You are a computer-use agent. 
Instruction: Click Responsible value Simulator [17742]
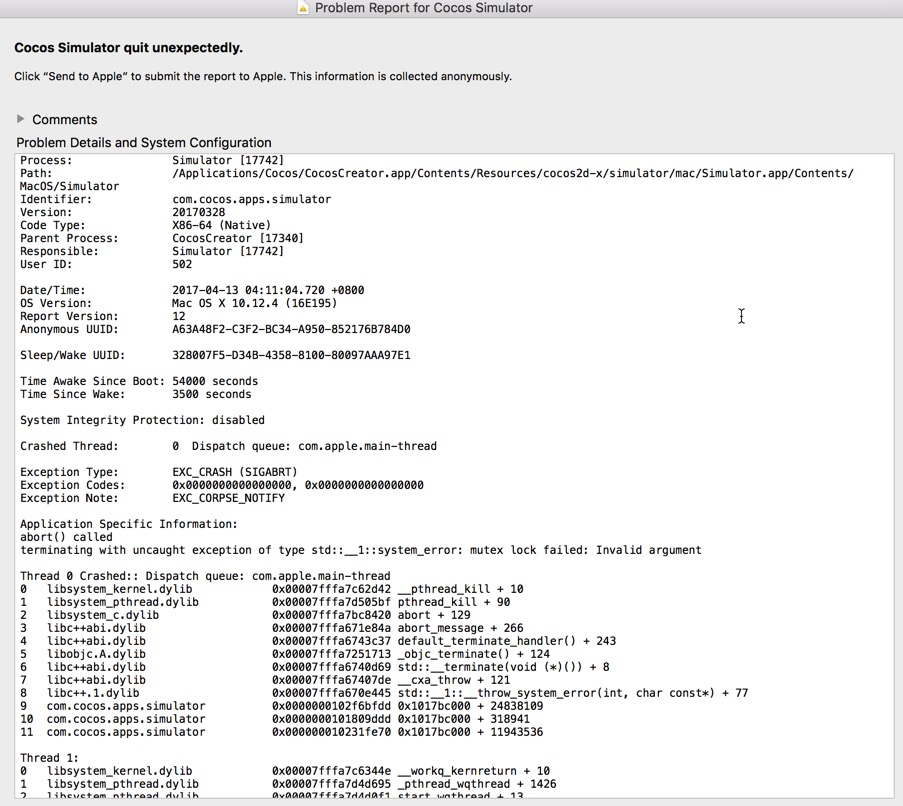[227, 251]
